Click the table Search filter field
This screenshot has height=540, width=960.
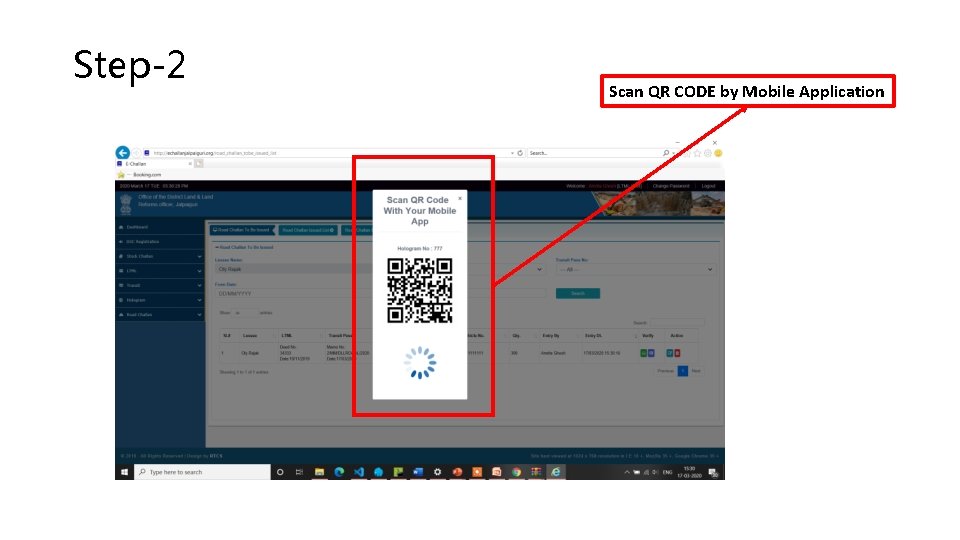click(x=677, y=323)
